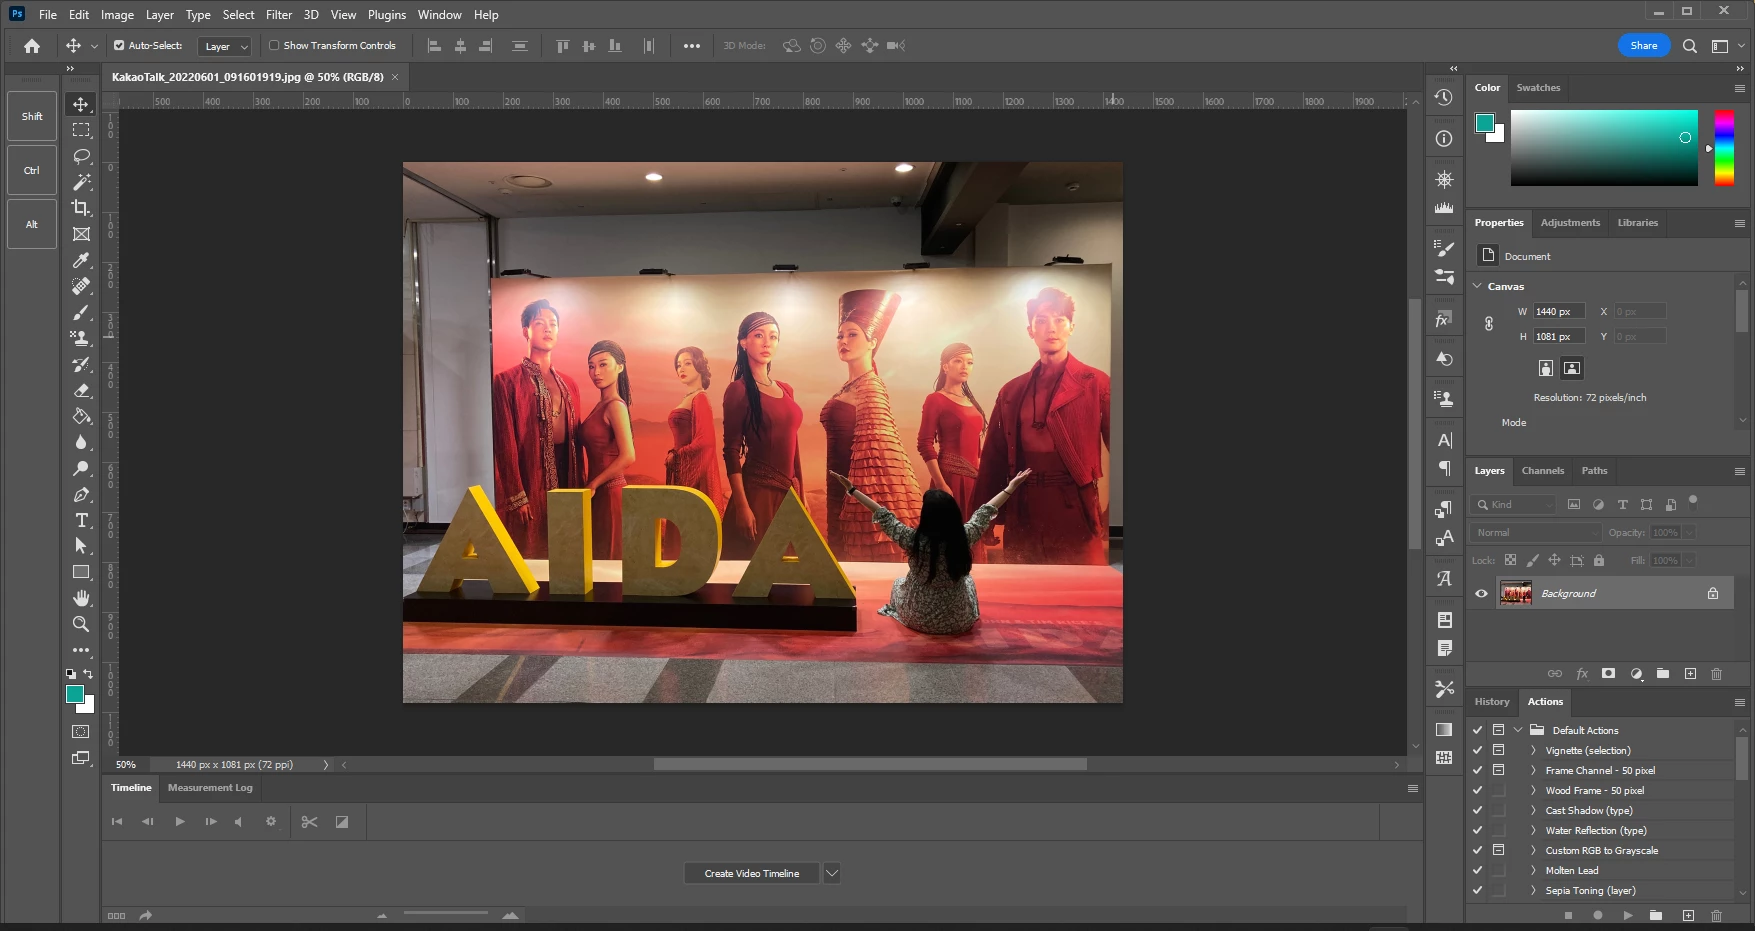1755x931 pixels.
Task: Activate the Hand tool
Action: [81, 598]
